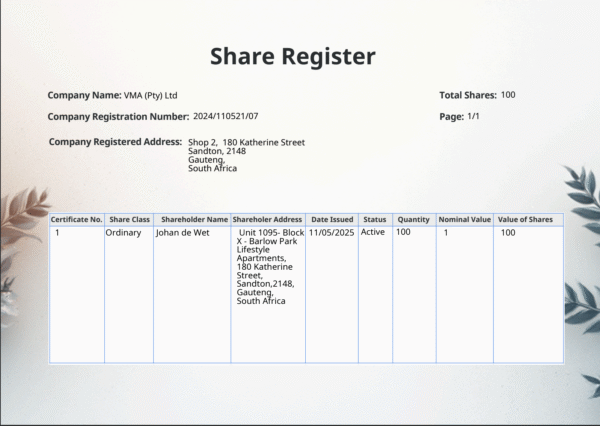Screen dimensions: 600x426
Task: Click the Nominal Value column header
Action: tap(465, 220)
